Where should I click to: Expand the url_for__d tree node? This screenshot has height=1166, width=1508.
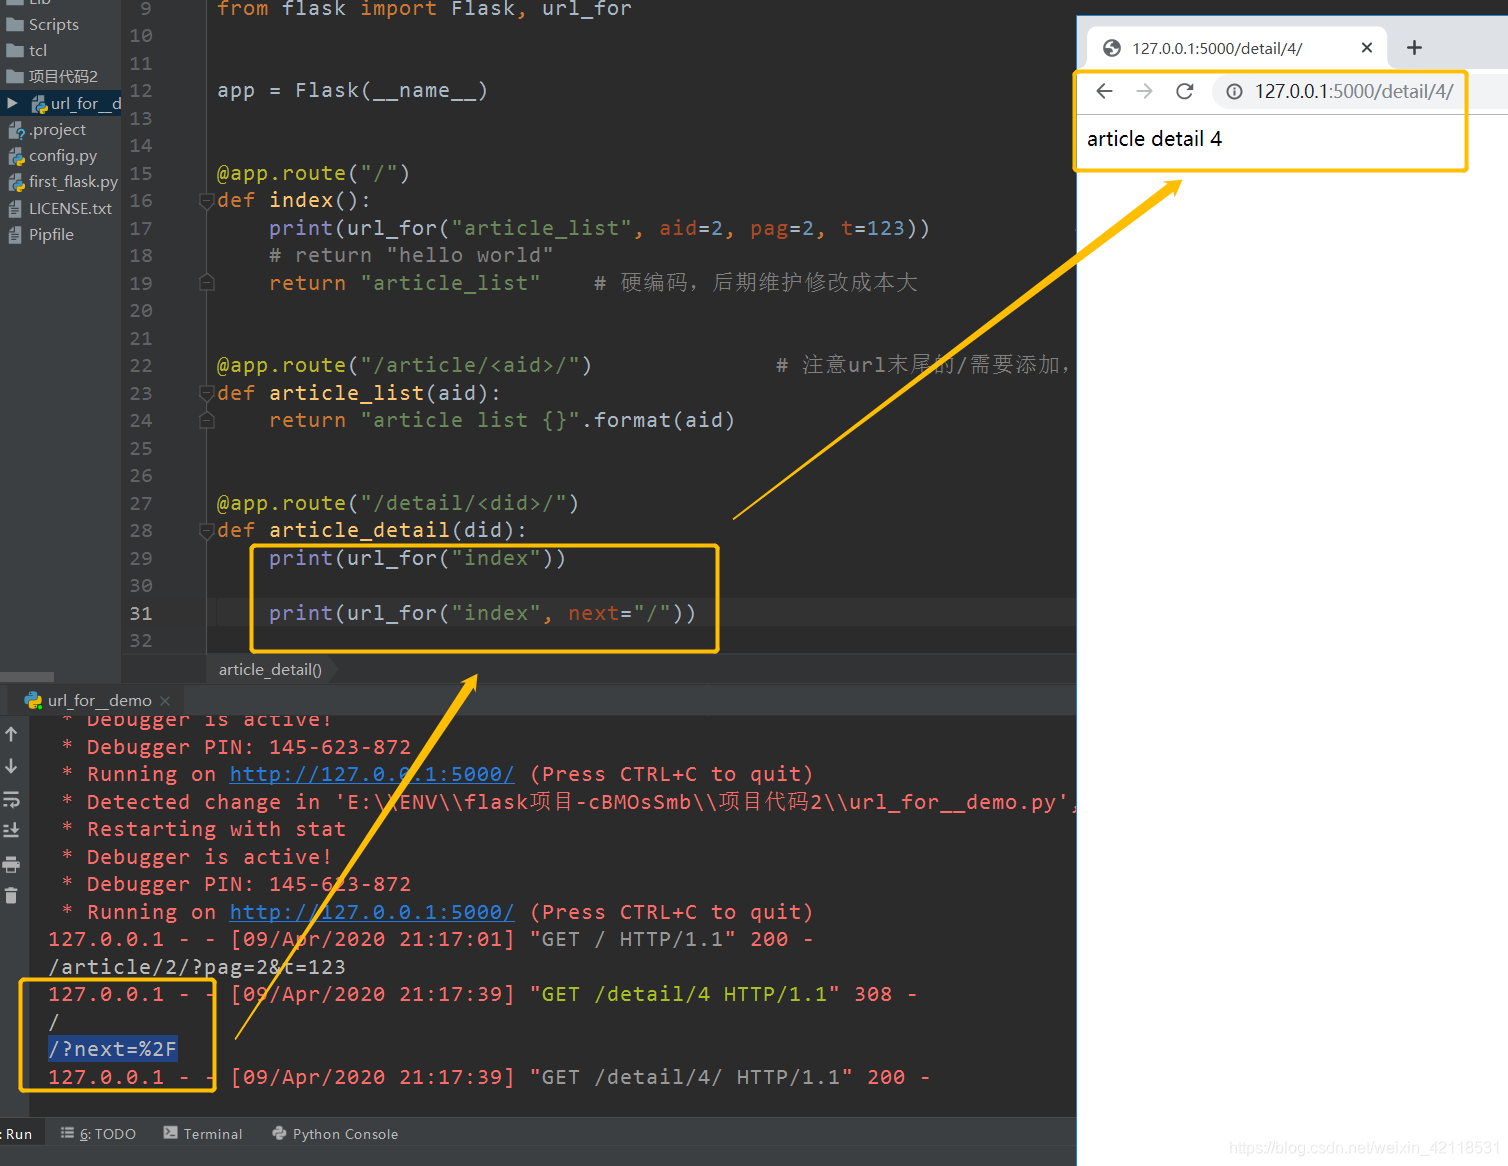tap(12, 103)
